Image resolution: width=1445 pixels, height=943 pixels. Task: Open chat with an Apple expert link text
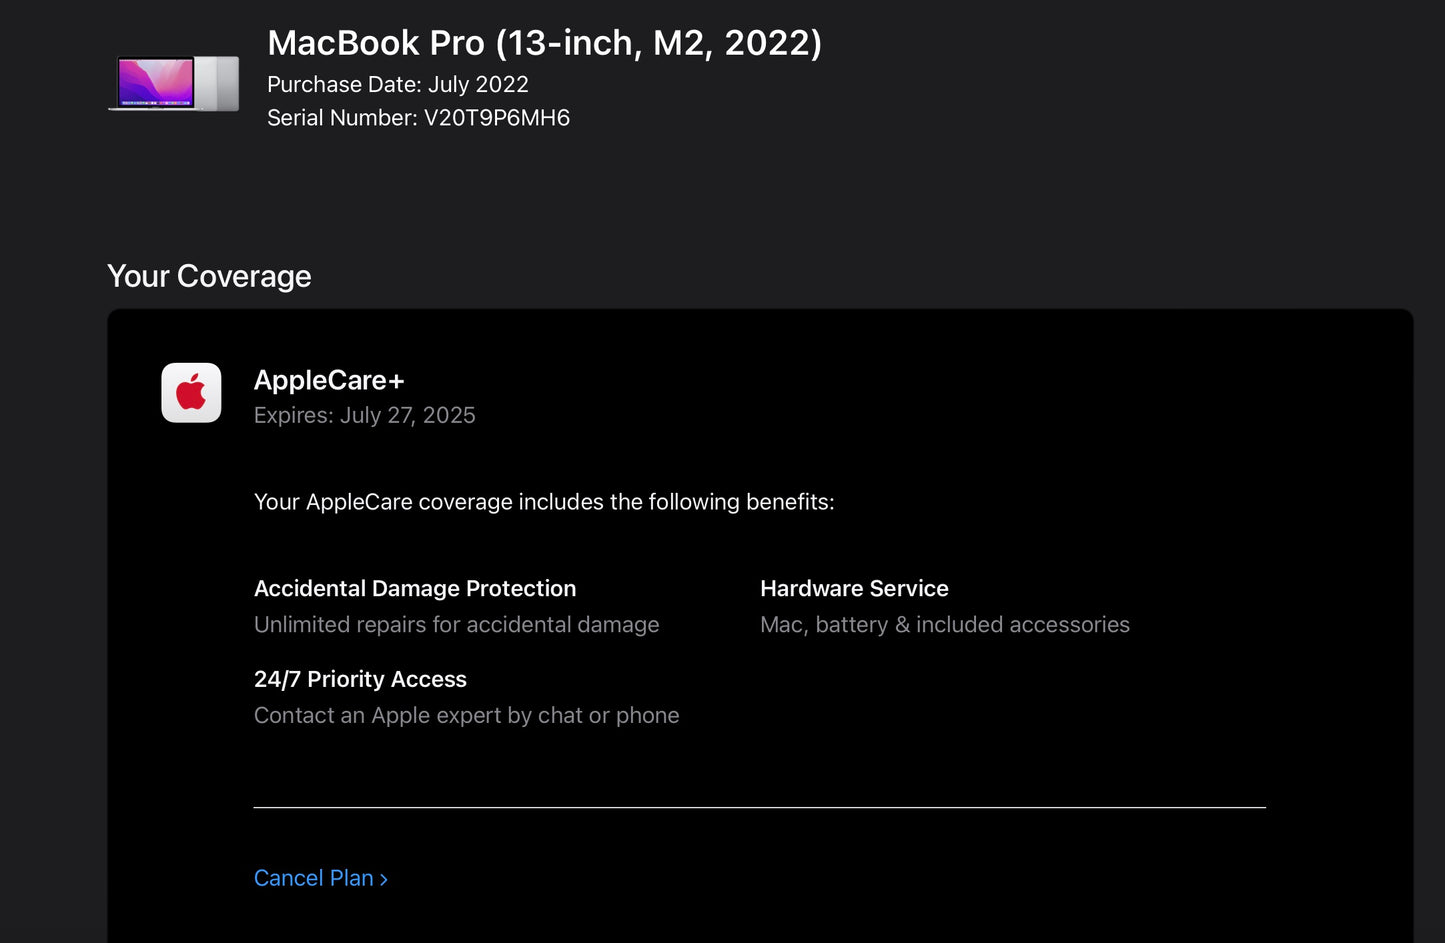coord(466,715)
